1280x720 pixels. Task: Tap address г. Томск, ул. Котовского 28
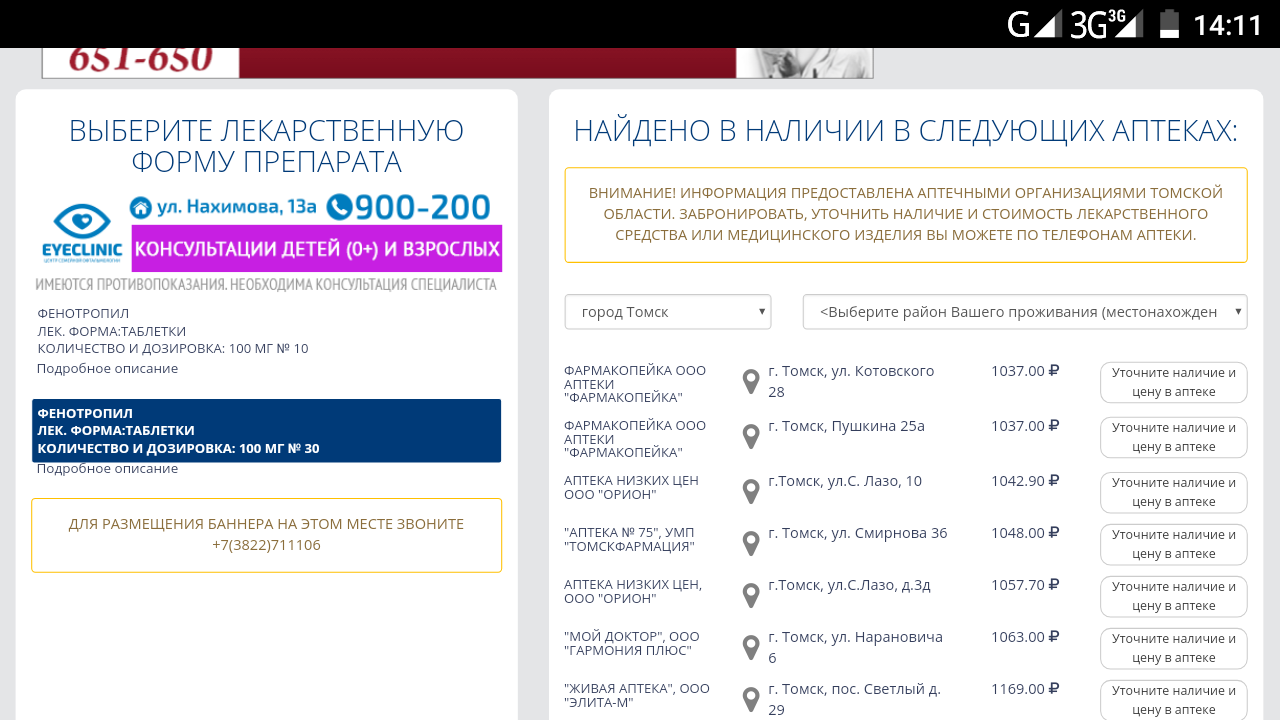coord(851,381)
